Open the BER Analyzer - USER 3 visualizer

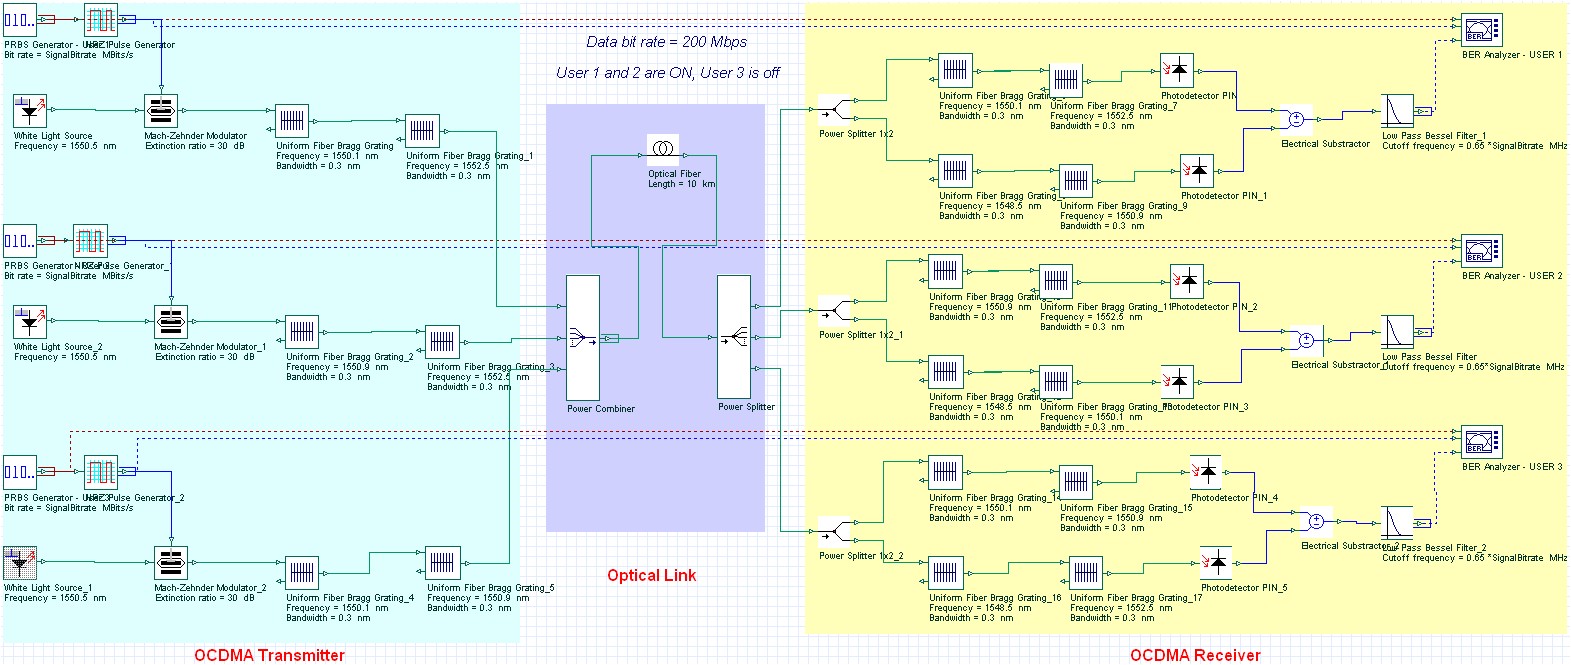click(1481, 442)
